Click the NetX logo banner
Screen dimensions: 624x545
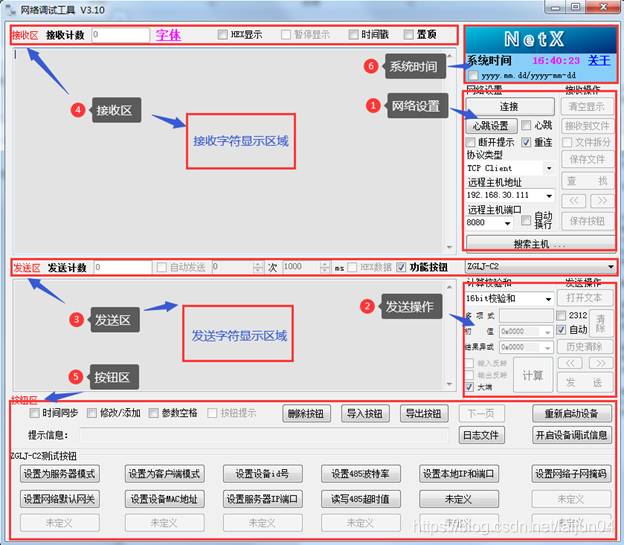540,40
